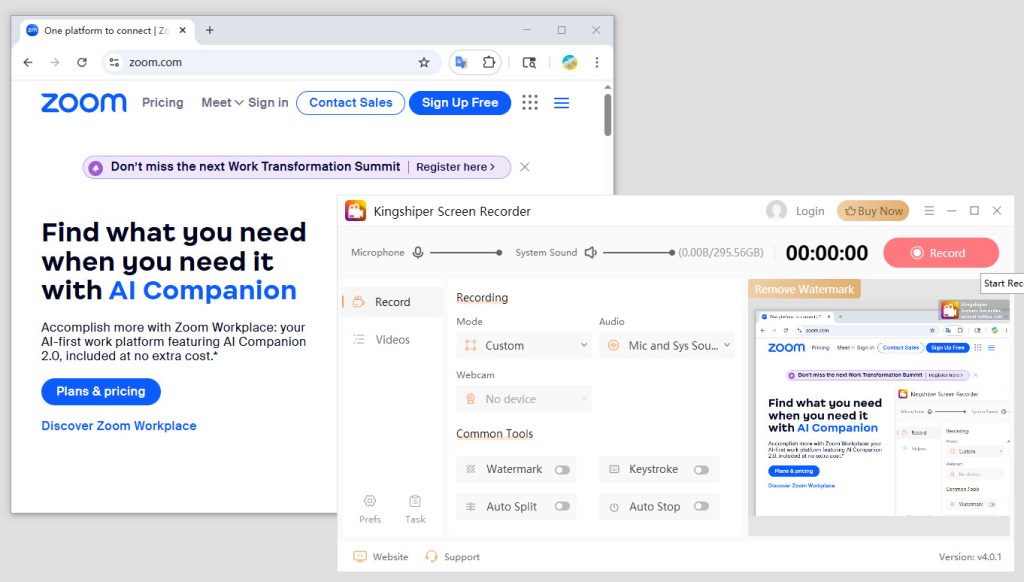The width and height of the screenshot is (1024, 582).
Task: Click the Plans & pricing button
Action: [x=101, y=391]
